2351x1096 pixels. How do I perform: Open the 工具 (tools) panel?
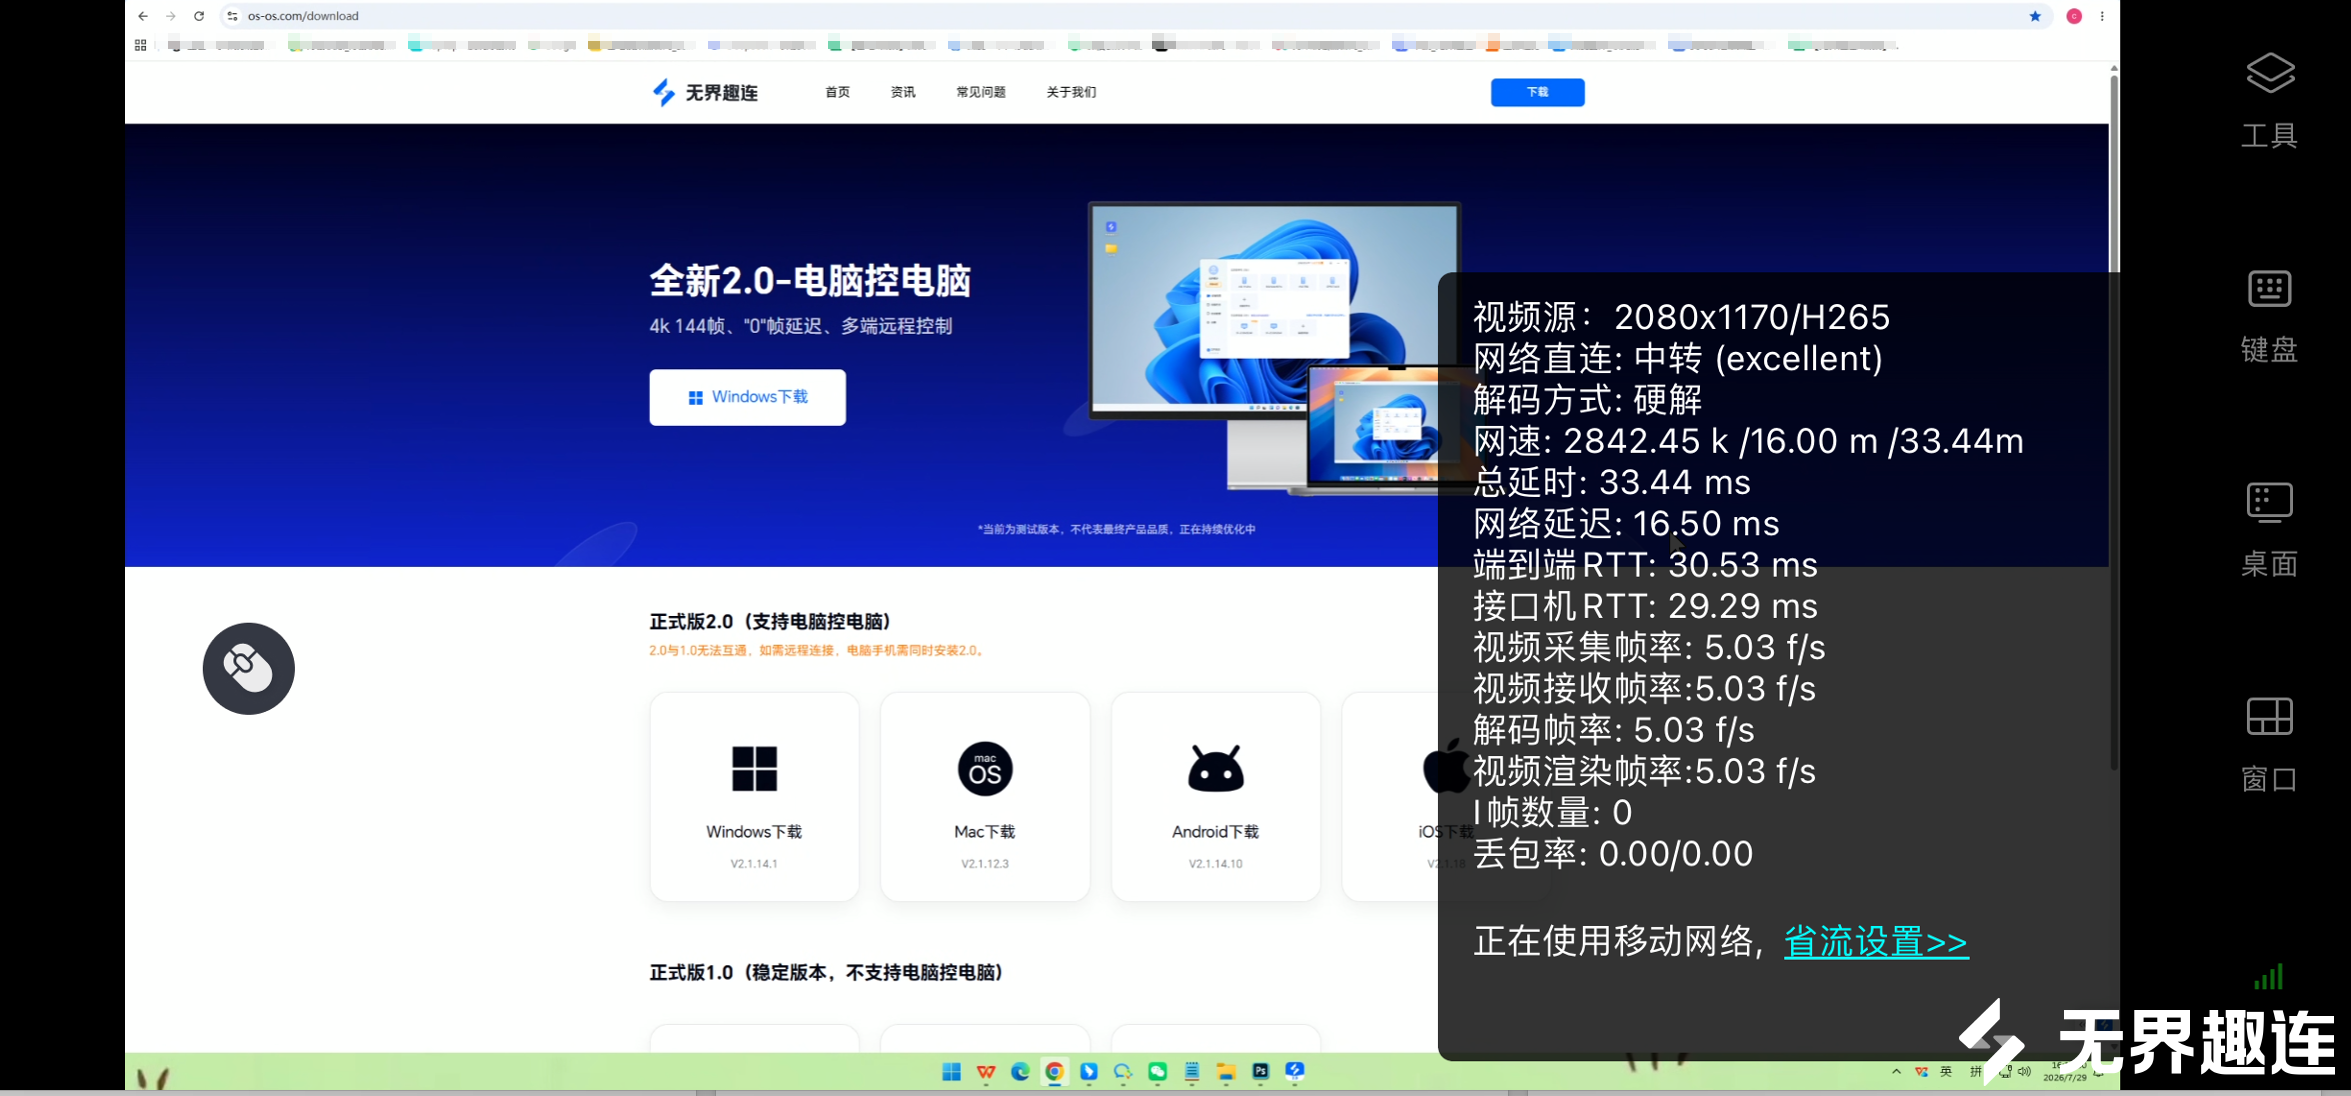[x=2269, y=101]
